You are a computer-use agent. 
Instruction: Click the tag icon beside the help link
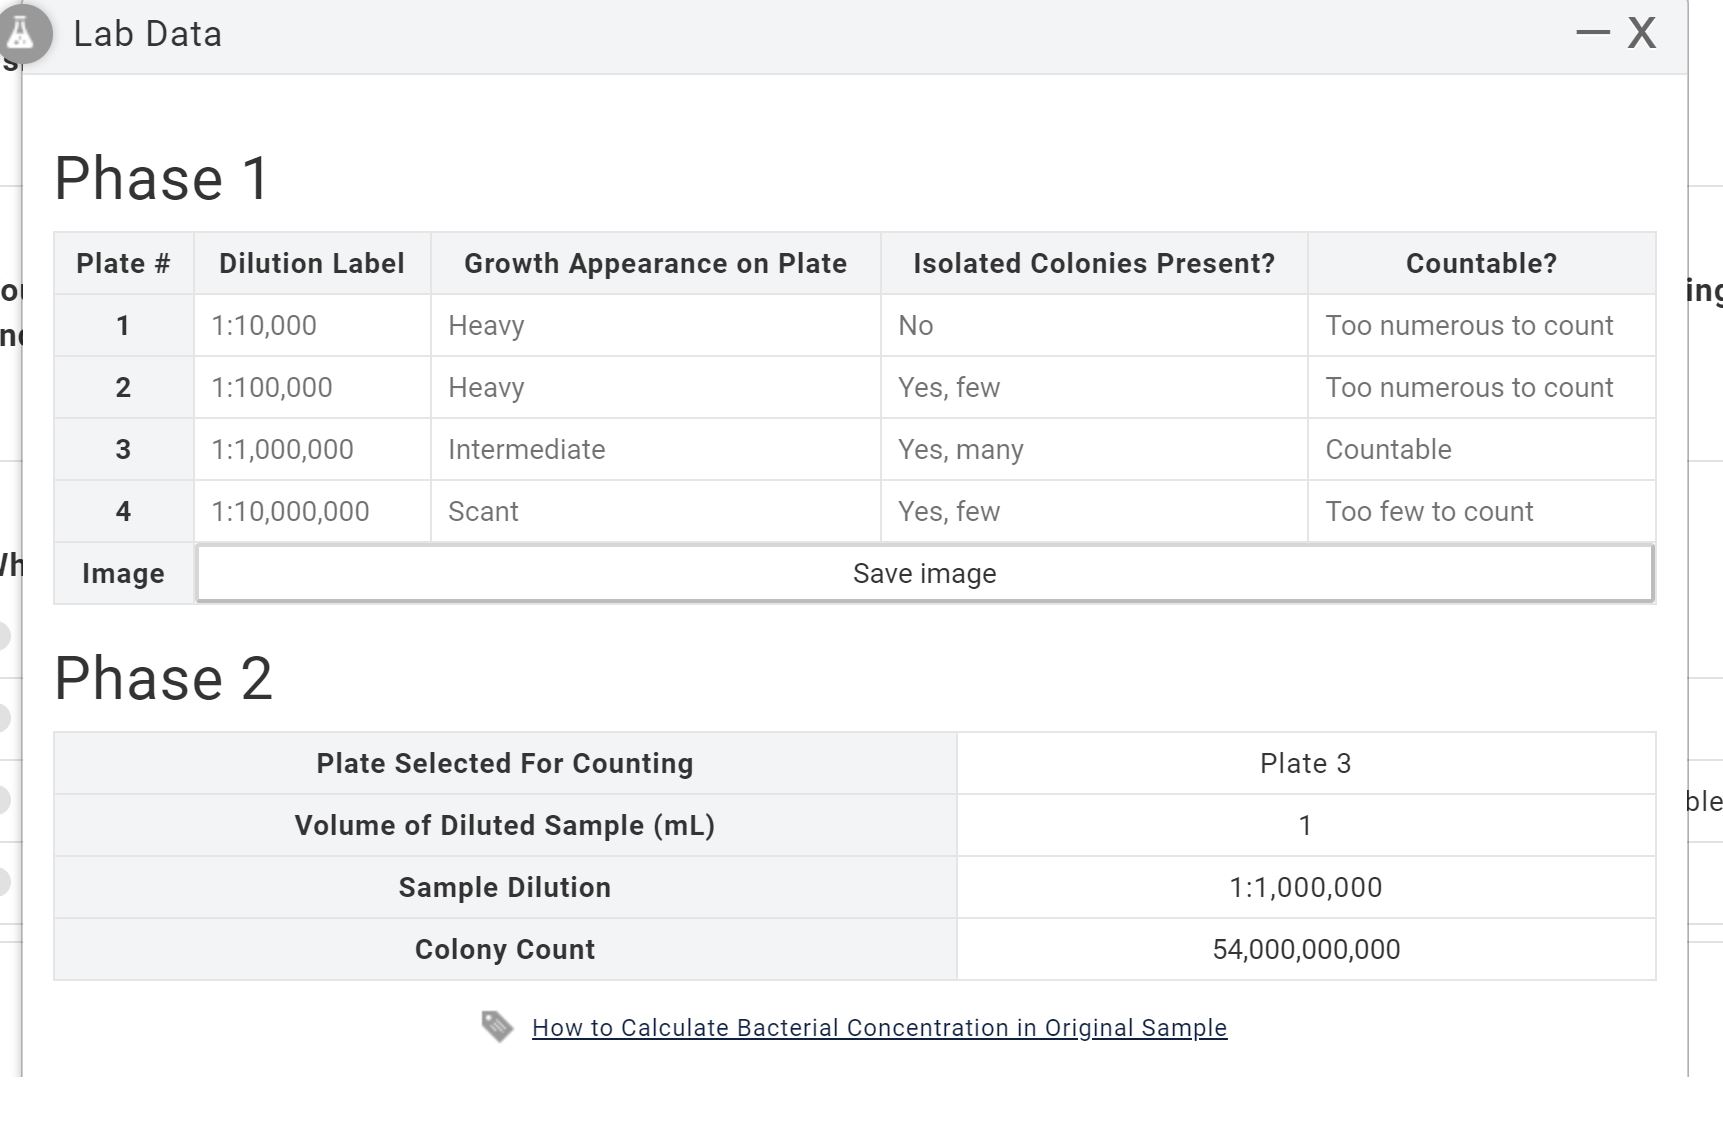[x=497, y=1026]
